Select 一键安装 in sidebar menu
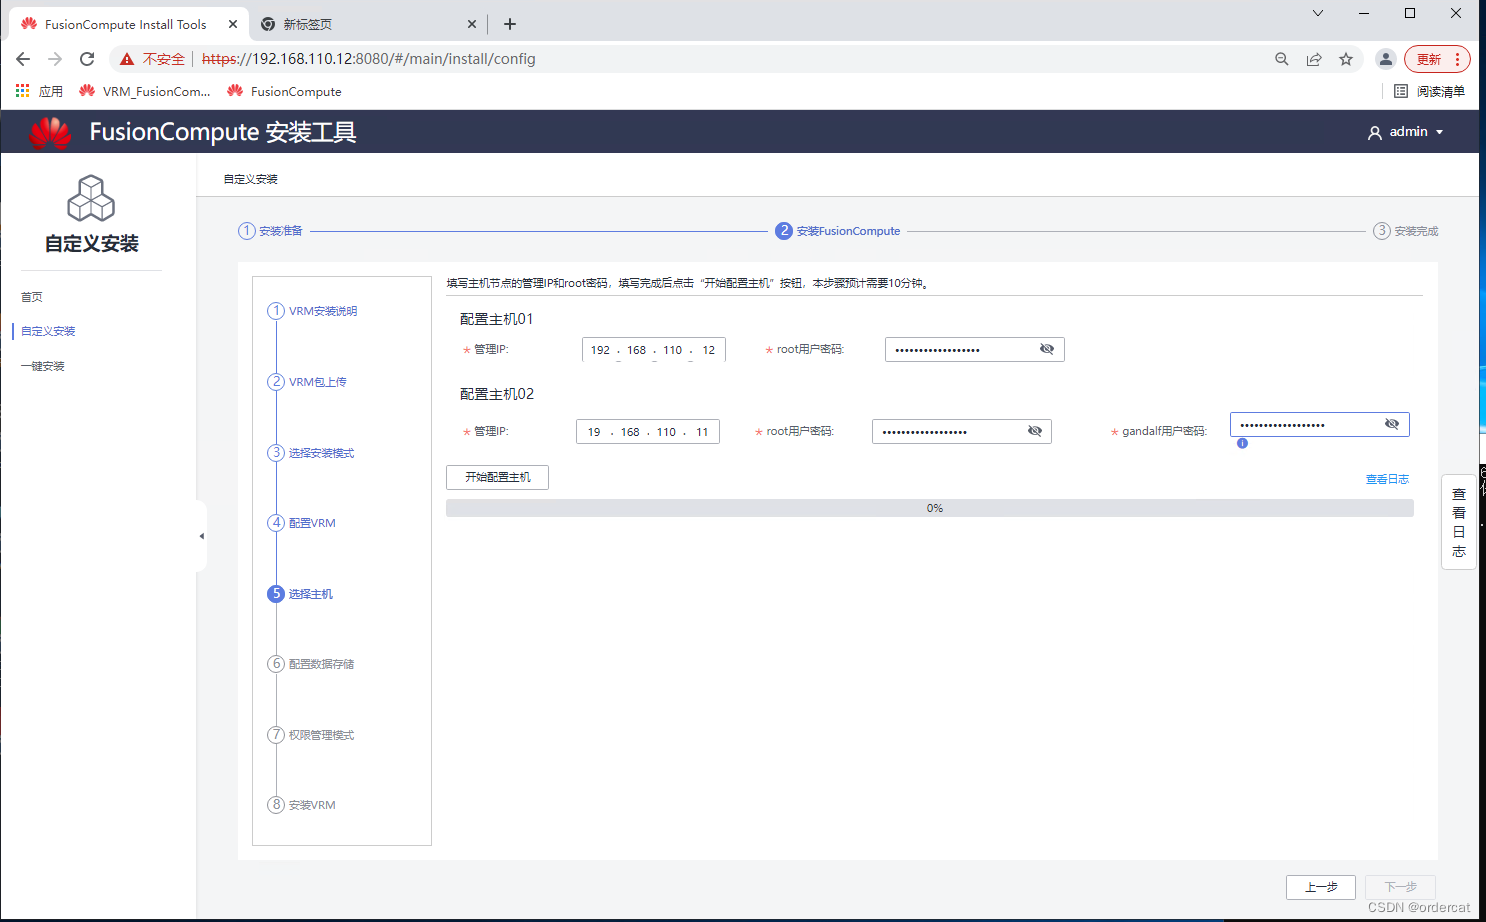Image resolution: width=1486 pixels, height=922 pixels. [x=43, y=366]
